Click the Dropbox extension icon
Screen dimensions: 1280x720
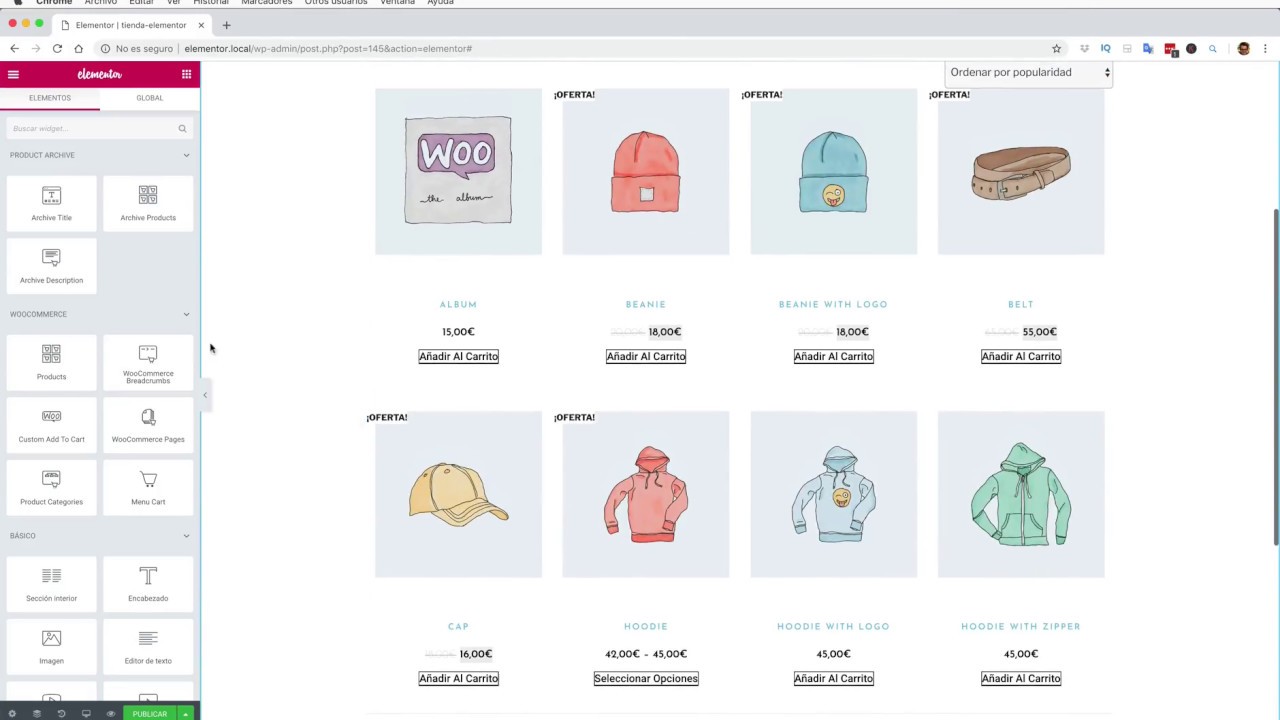click(1084, 48)
